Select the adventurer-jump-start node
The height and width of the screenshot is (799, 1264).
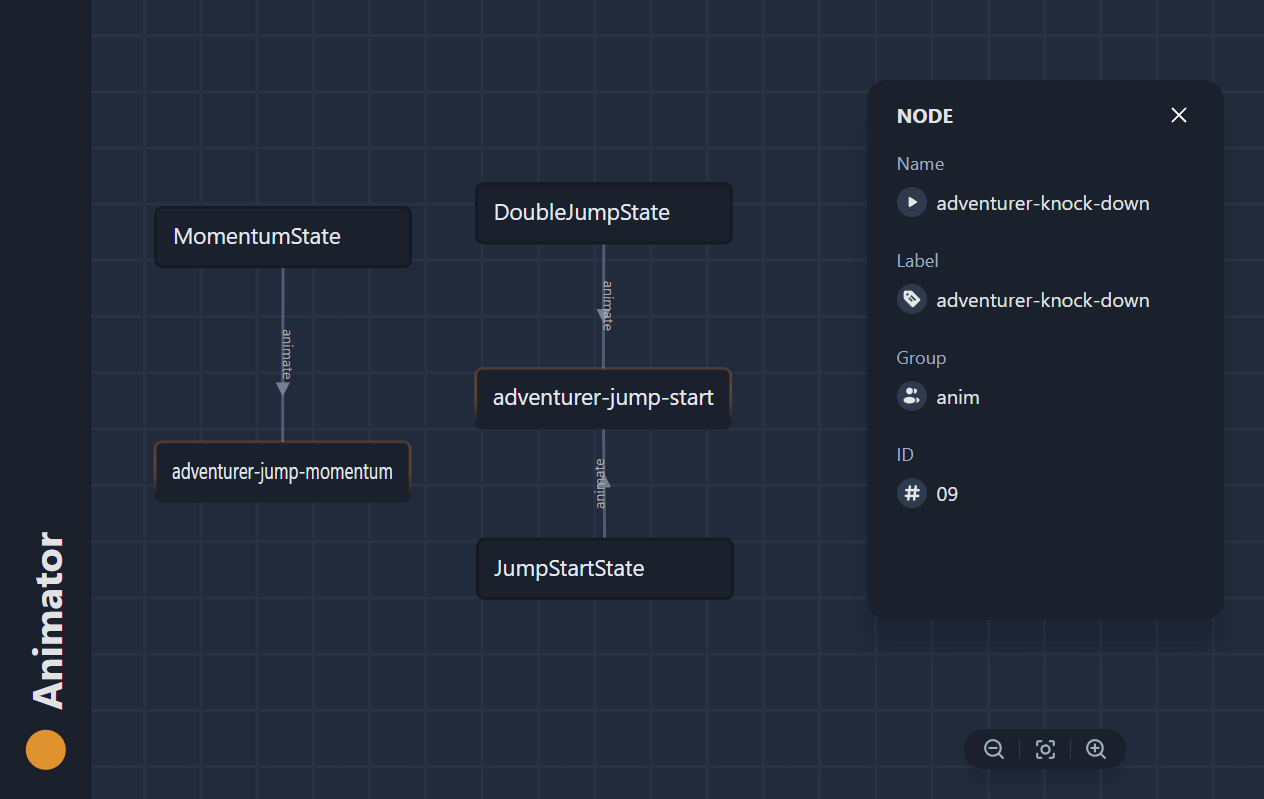pos(603,397)
